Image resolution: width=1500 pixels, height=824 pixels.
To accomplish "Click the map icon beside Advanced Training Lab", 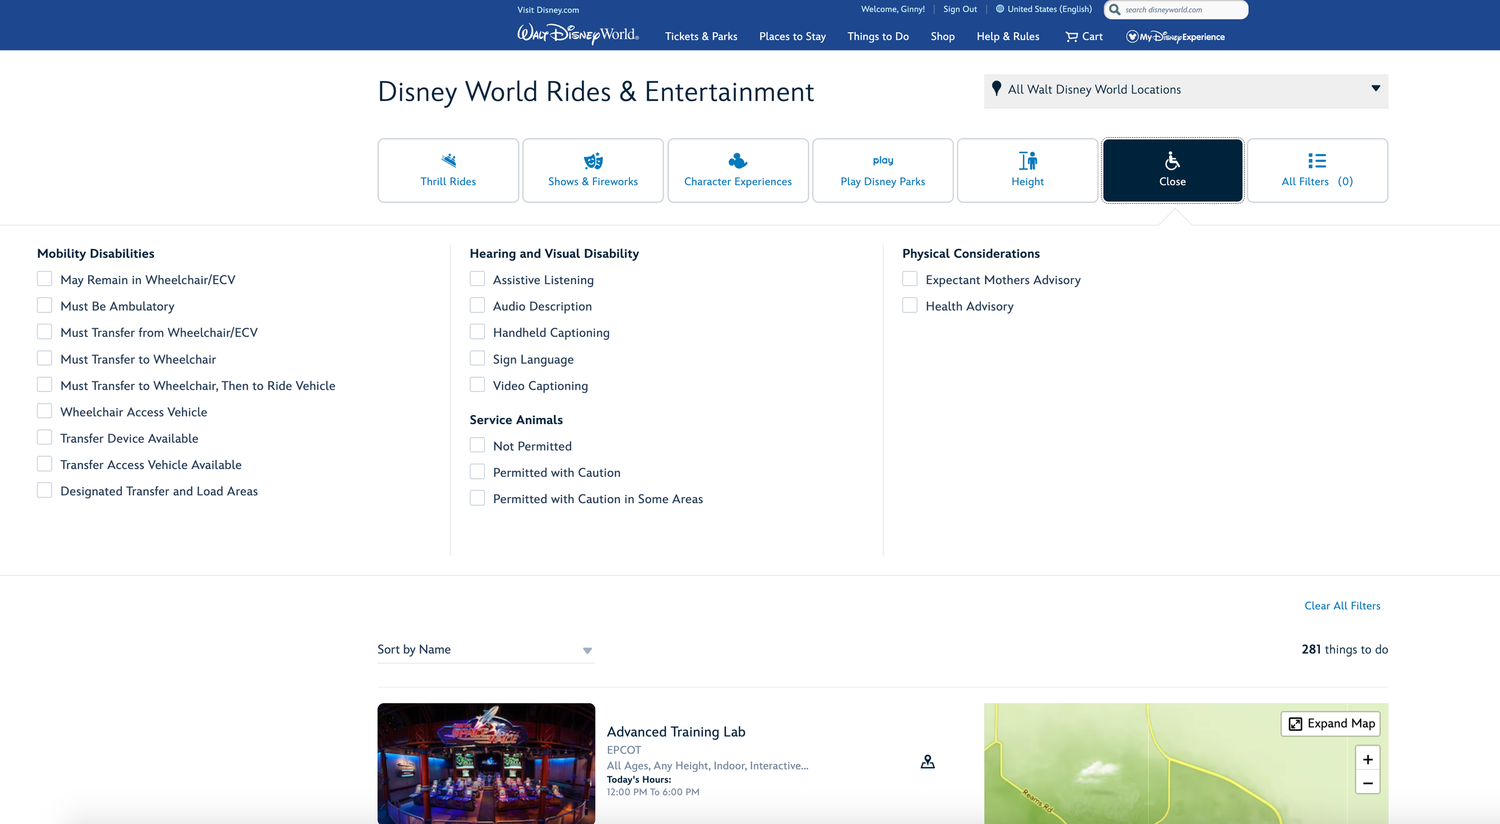I will (x=928, y=762).
